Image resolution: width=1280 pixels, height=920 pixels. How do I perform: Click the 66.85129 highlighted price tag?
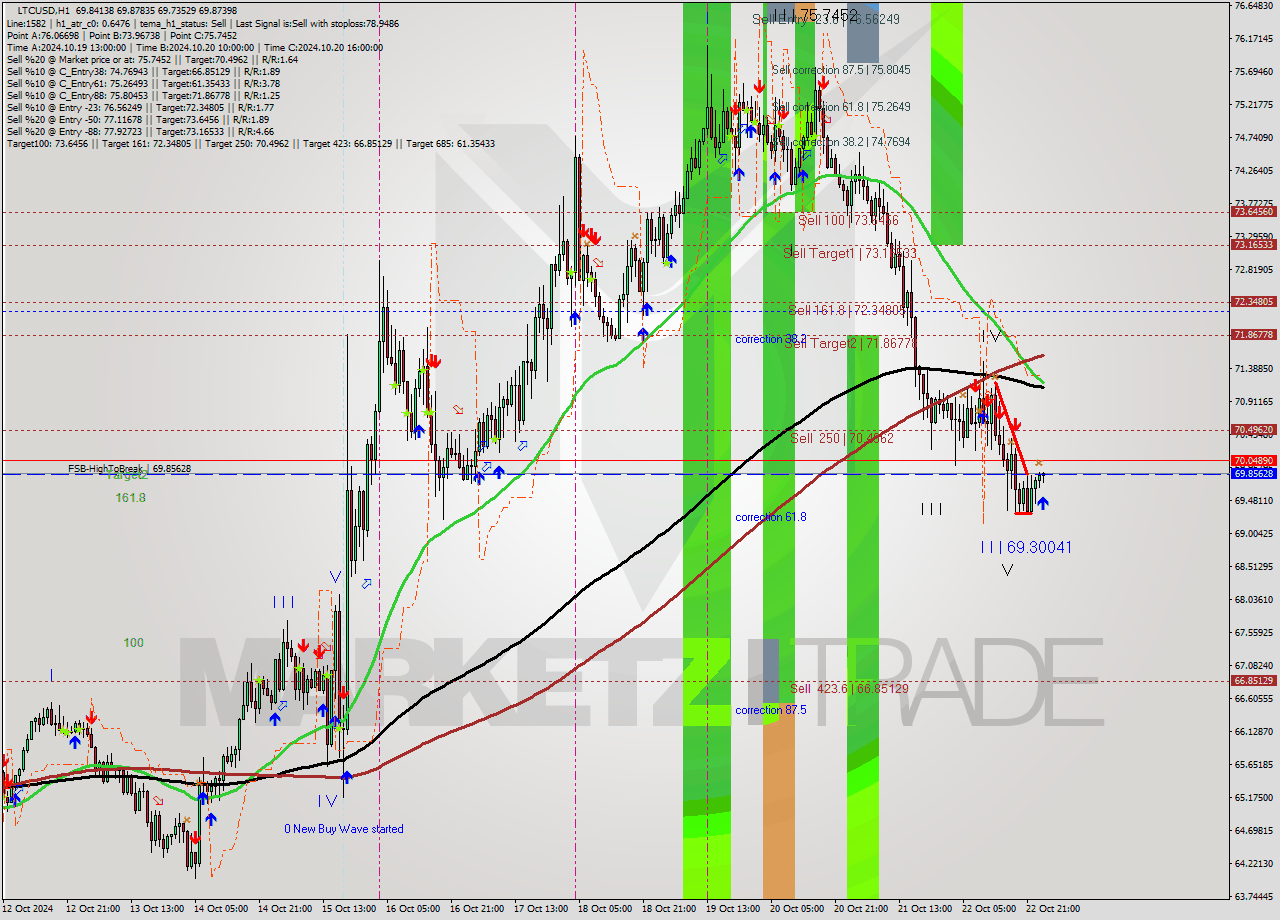(x=1253, y=681)
